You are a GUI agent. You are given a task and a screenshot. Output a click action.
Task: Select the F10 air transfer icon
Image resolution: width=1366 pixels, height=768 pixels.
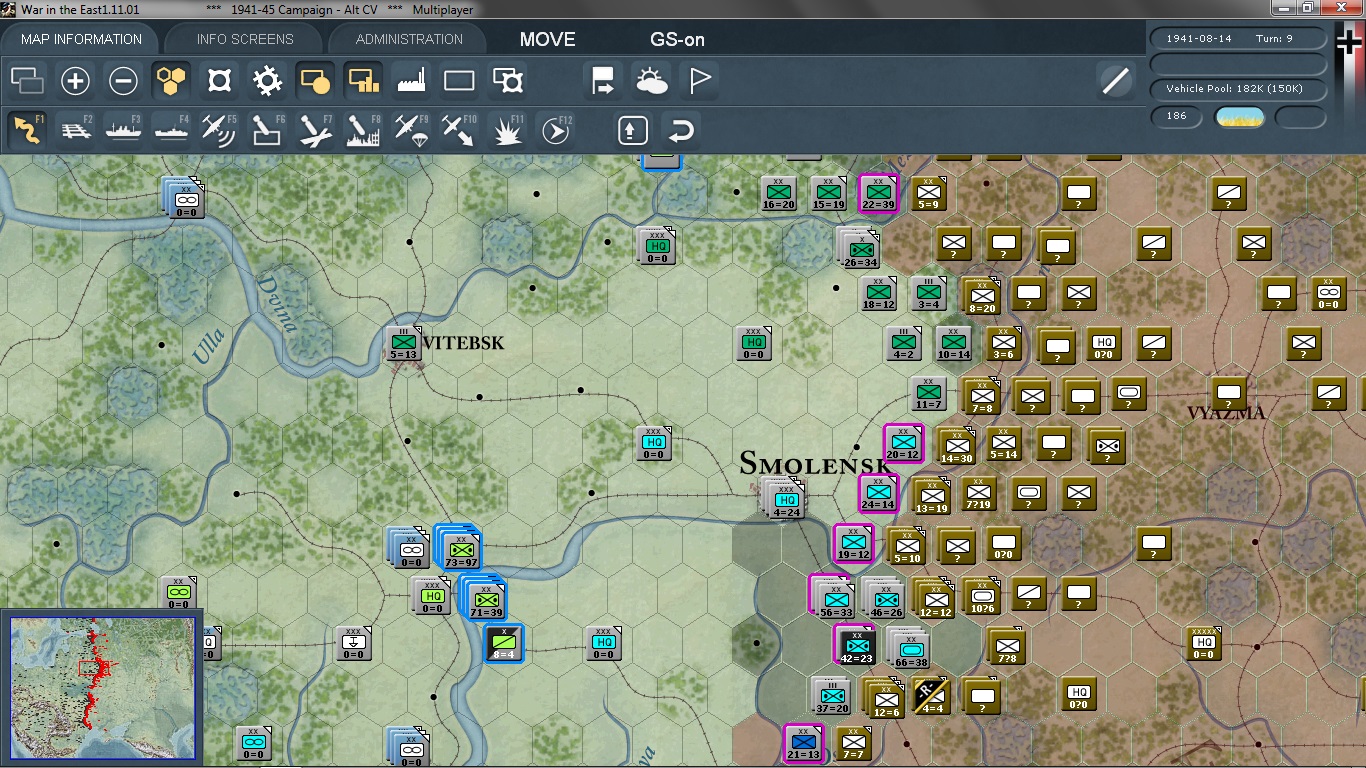click(459, 130)
